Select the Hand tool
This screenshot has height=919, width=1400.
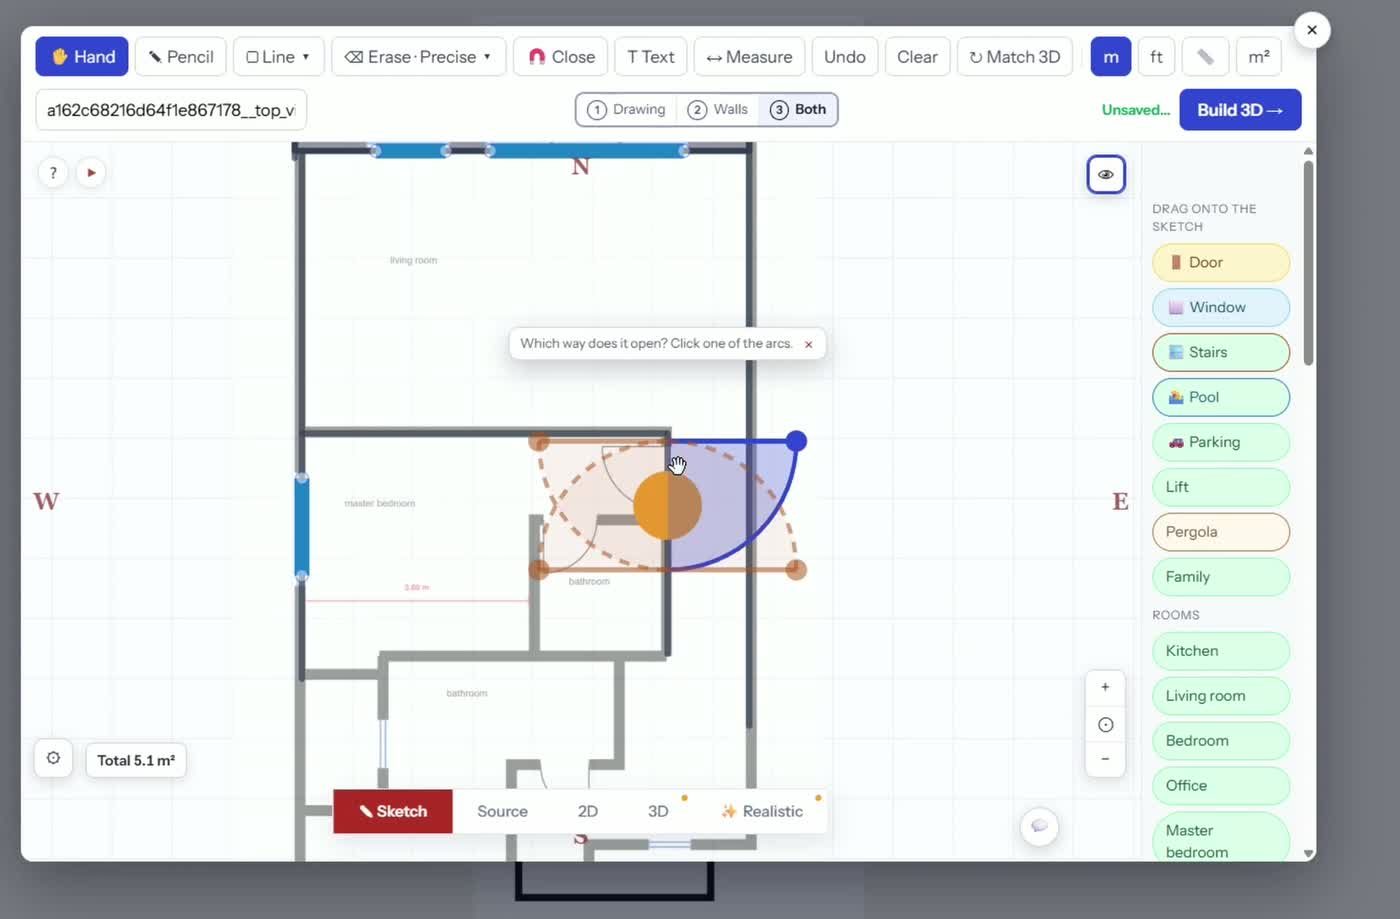(83, 57)
